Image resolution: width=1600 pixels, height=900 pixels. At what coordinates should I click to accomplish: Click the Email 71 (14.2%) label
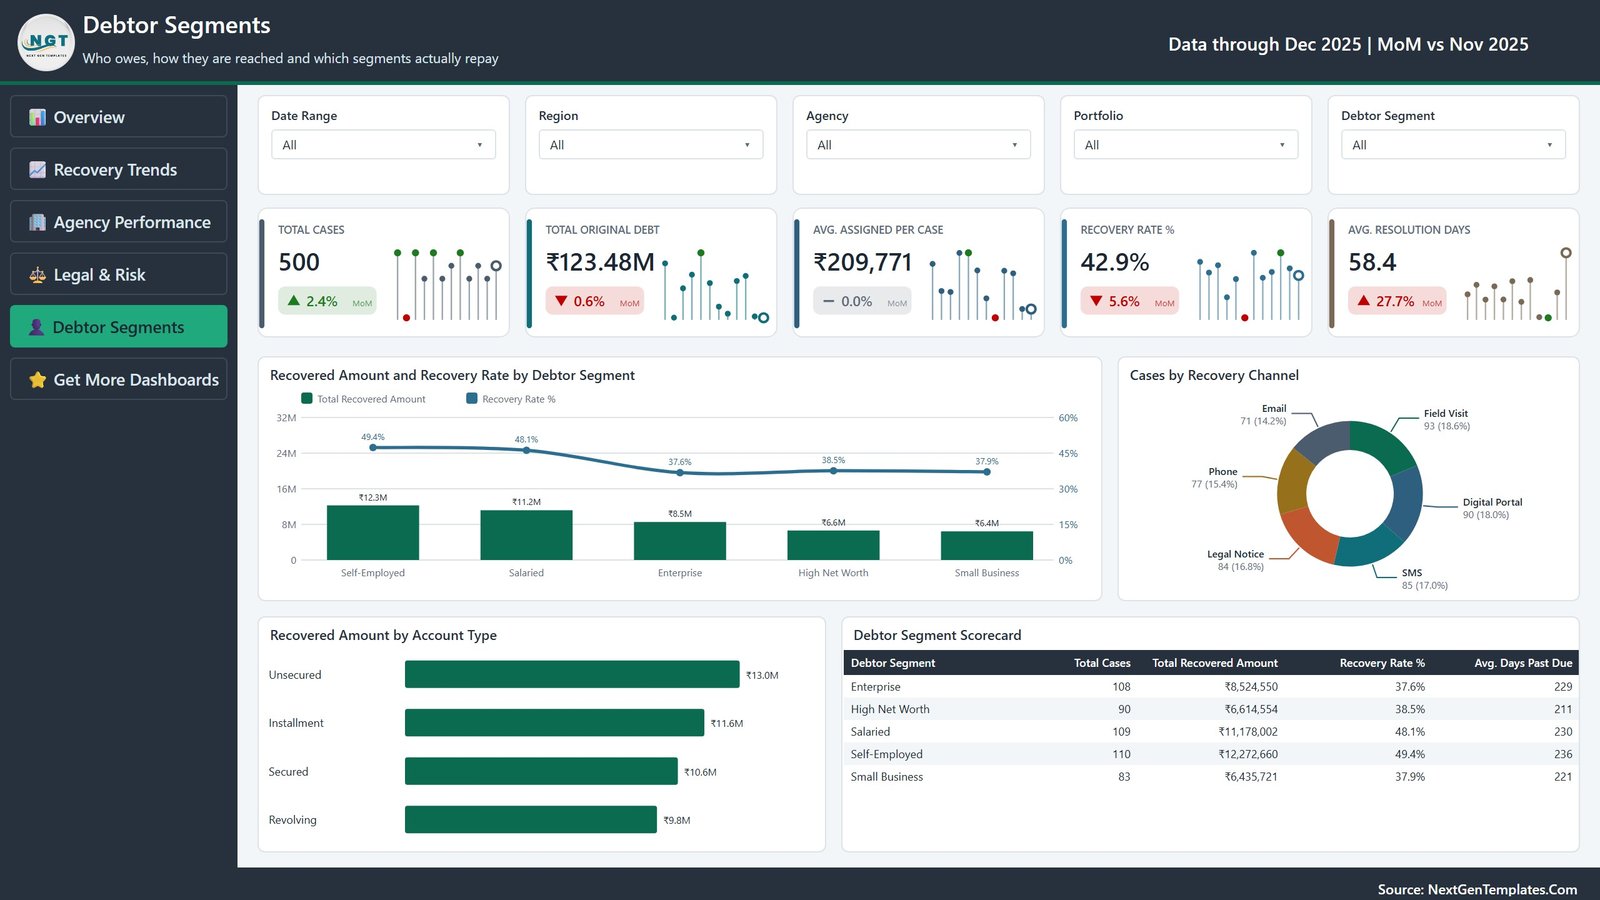(1263, 415)
